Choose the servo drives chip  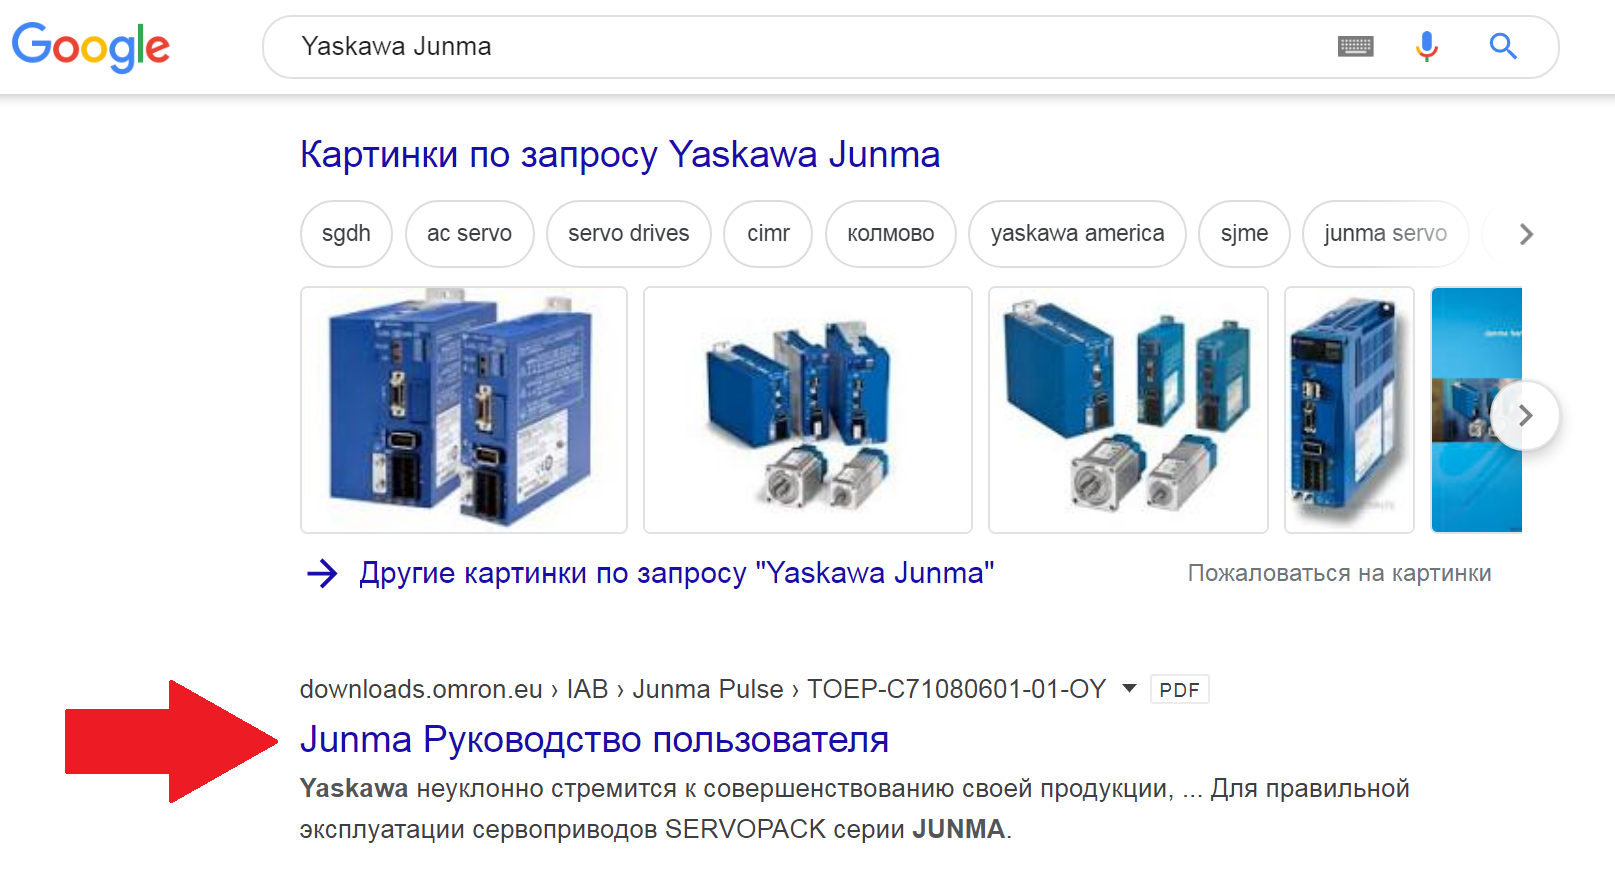(628, 234)
